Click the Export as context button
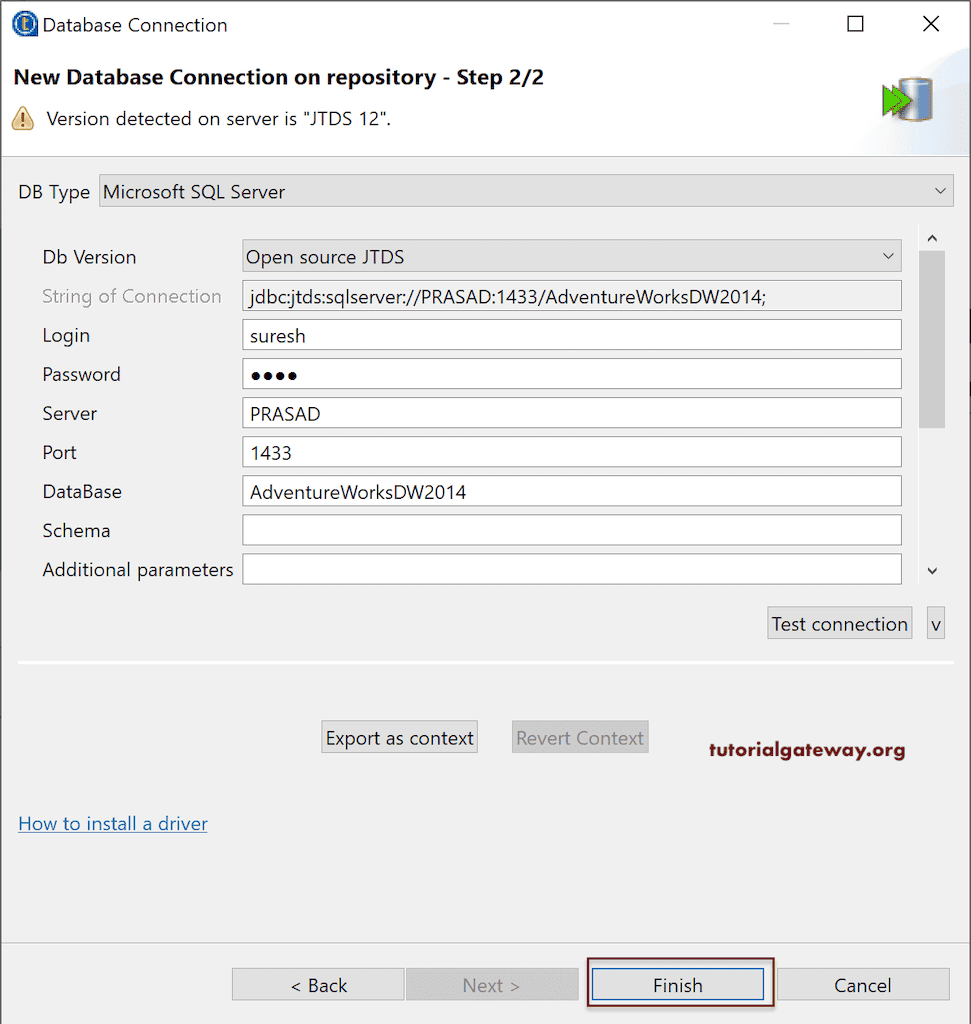This screenshot has height=1024, width=971. tap(399, 737)
